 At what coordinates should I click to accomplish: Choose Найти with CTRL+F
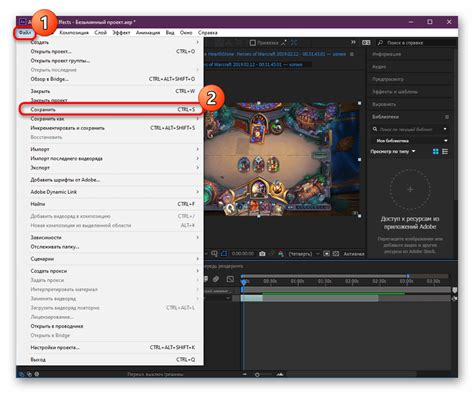[x=111, y=204]
